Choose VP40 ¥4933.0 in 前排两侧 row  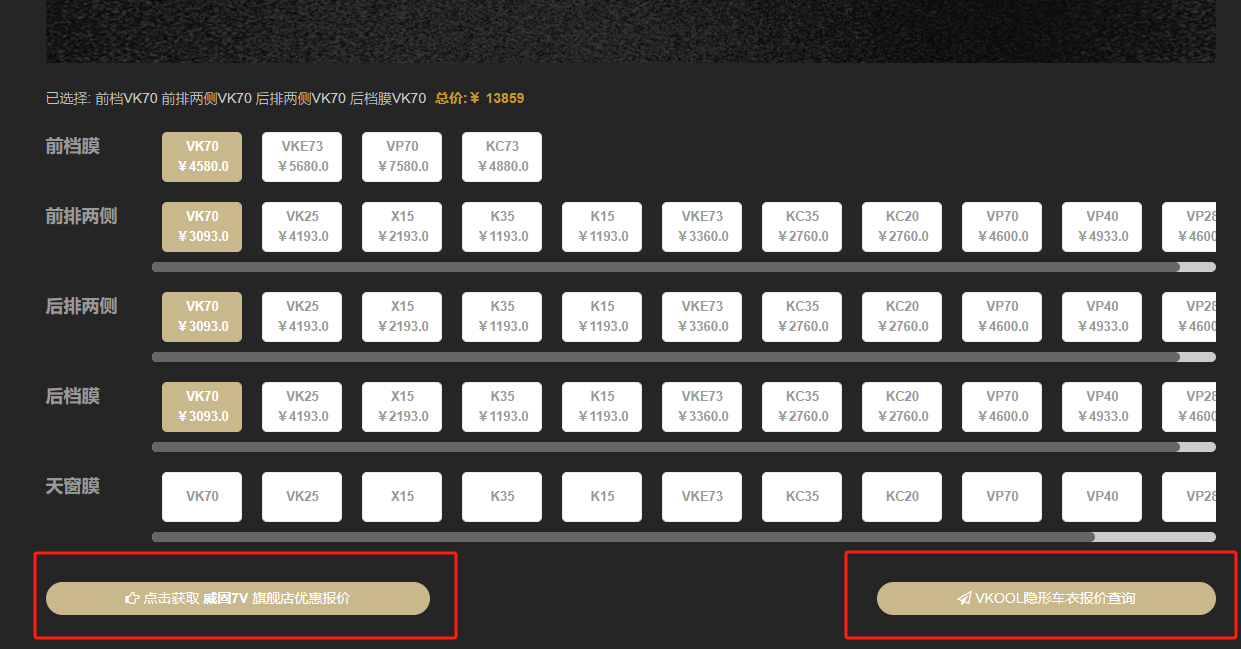click(1102, 227)
